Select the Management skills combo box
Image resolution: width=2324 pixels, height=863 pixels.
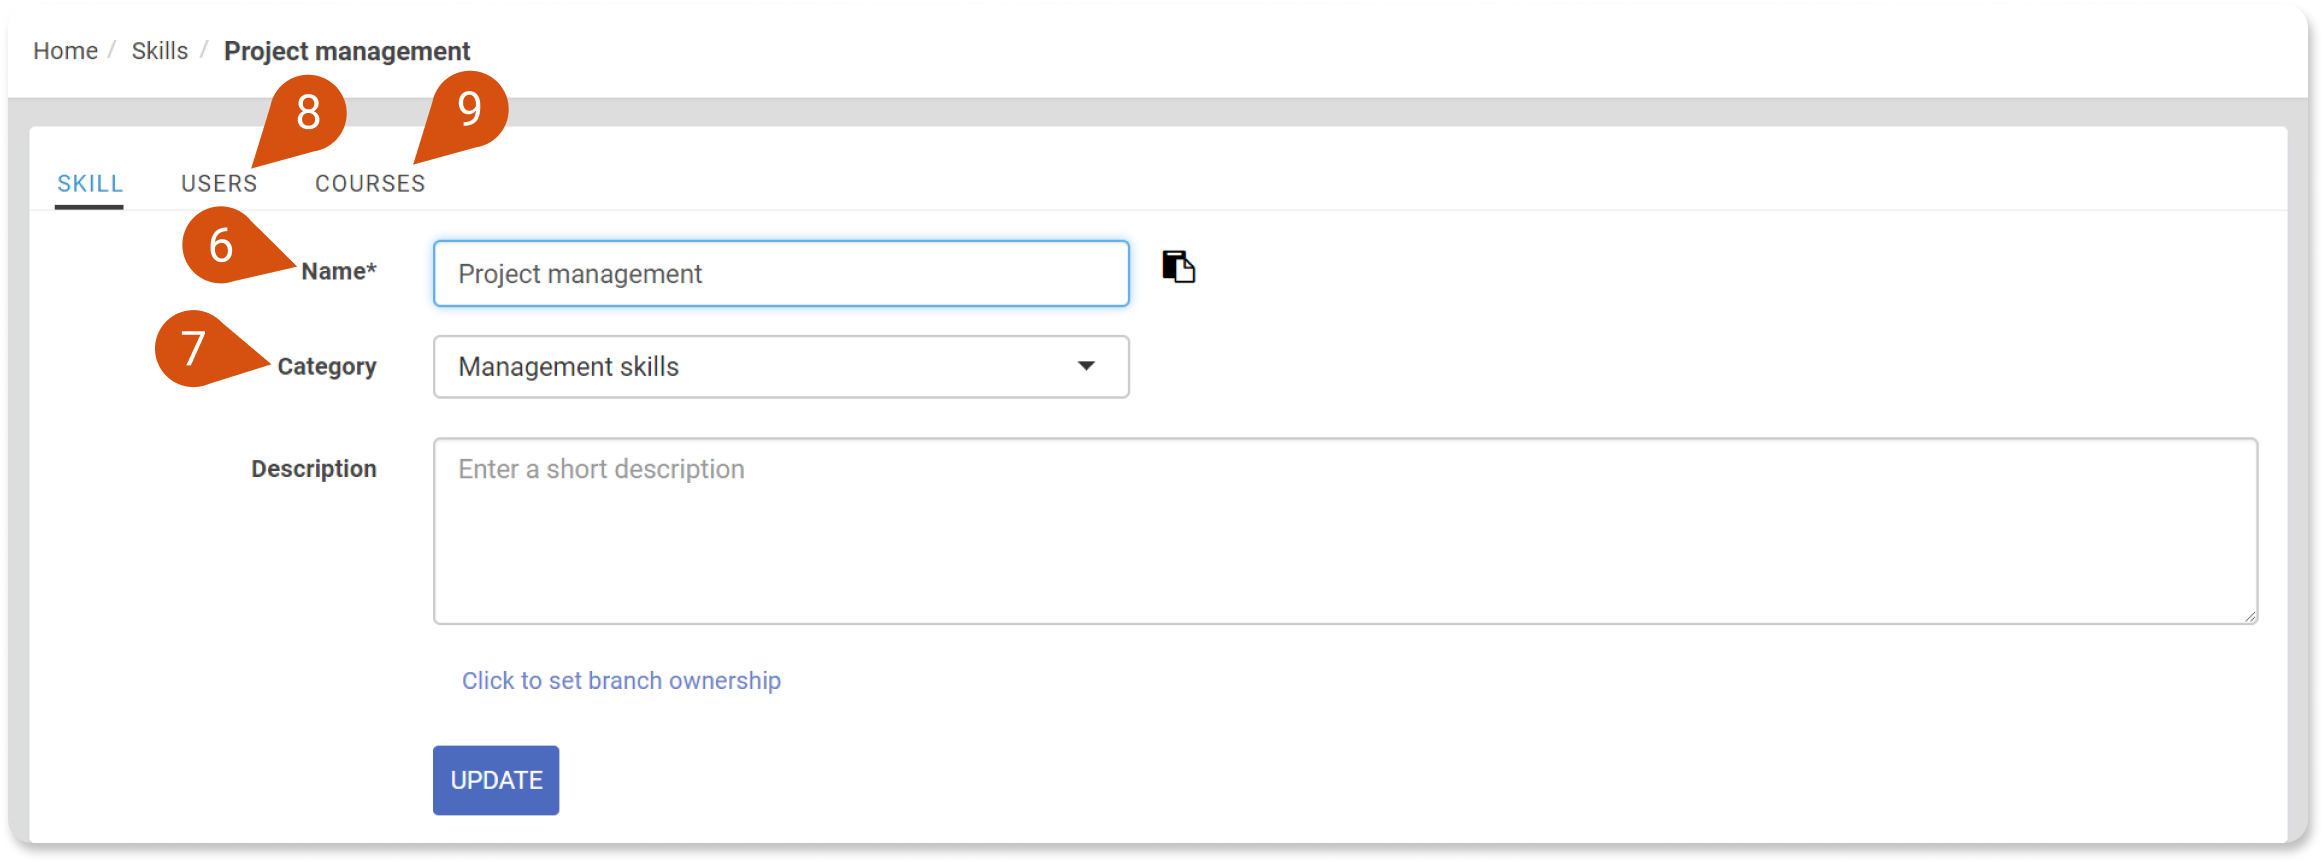click(x=781, y=367)
